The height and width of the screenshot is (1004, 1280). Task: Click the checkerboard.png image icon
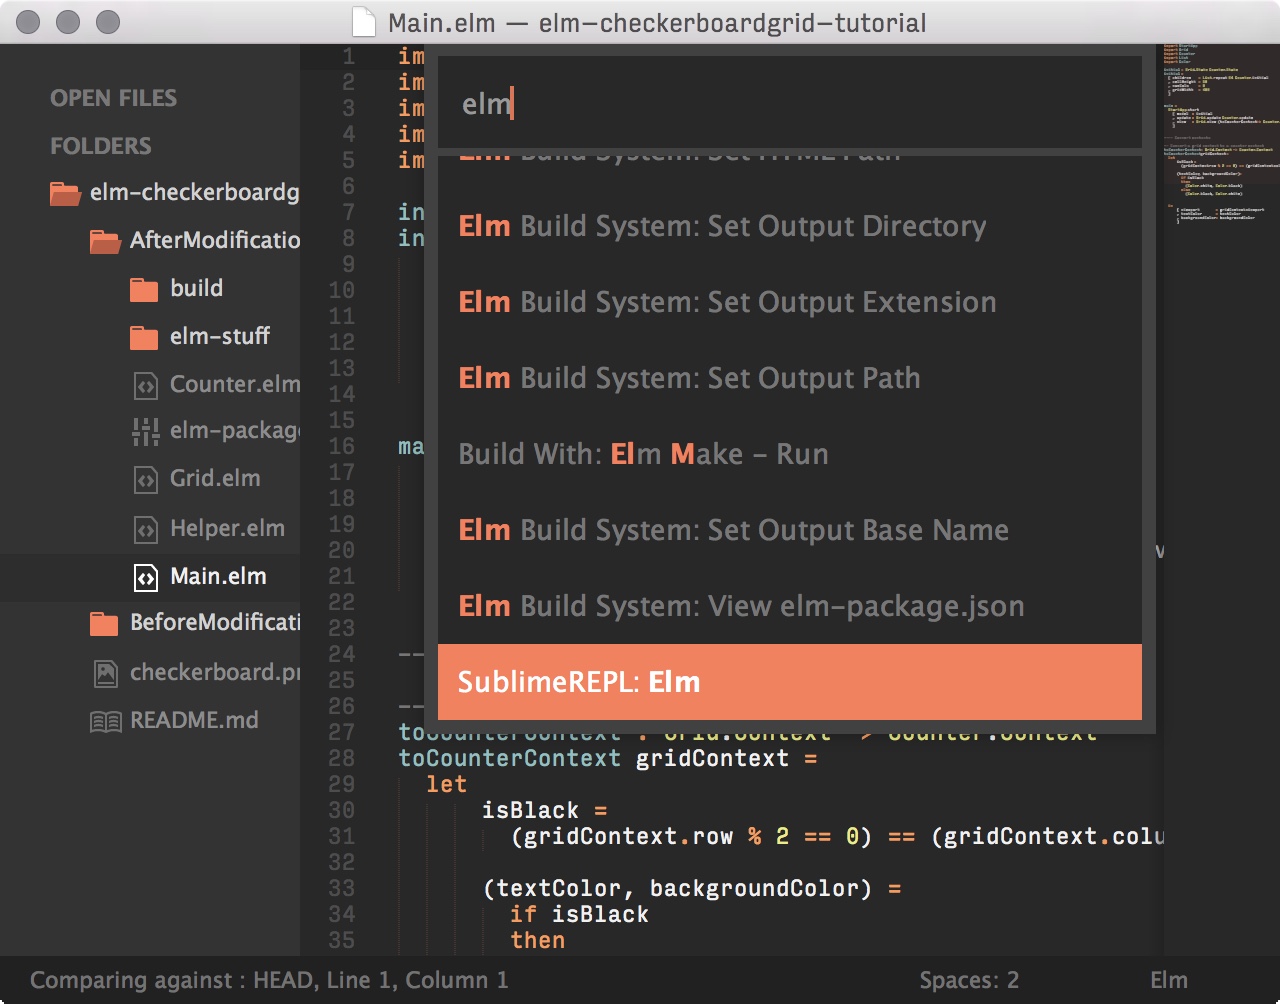tap(107, 673)
